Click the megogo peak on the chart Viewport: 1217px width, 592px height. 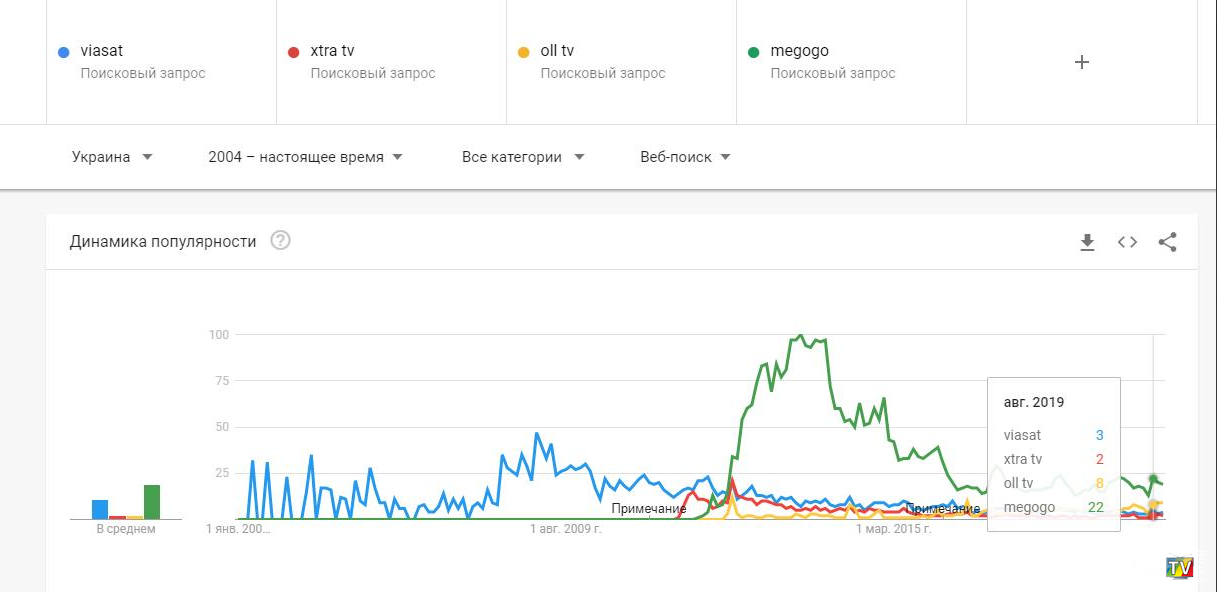(x=801, y=336)
